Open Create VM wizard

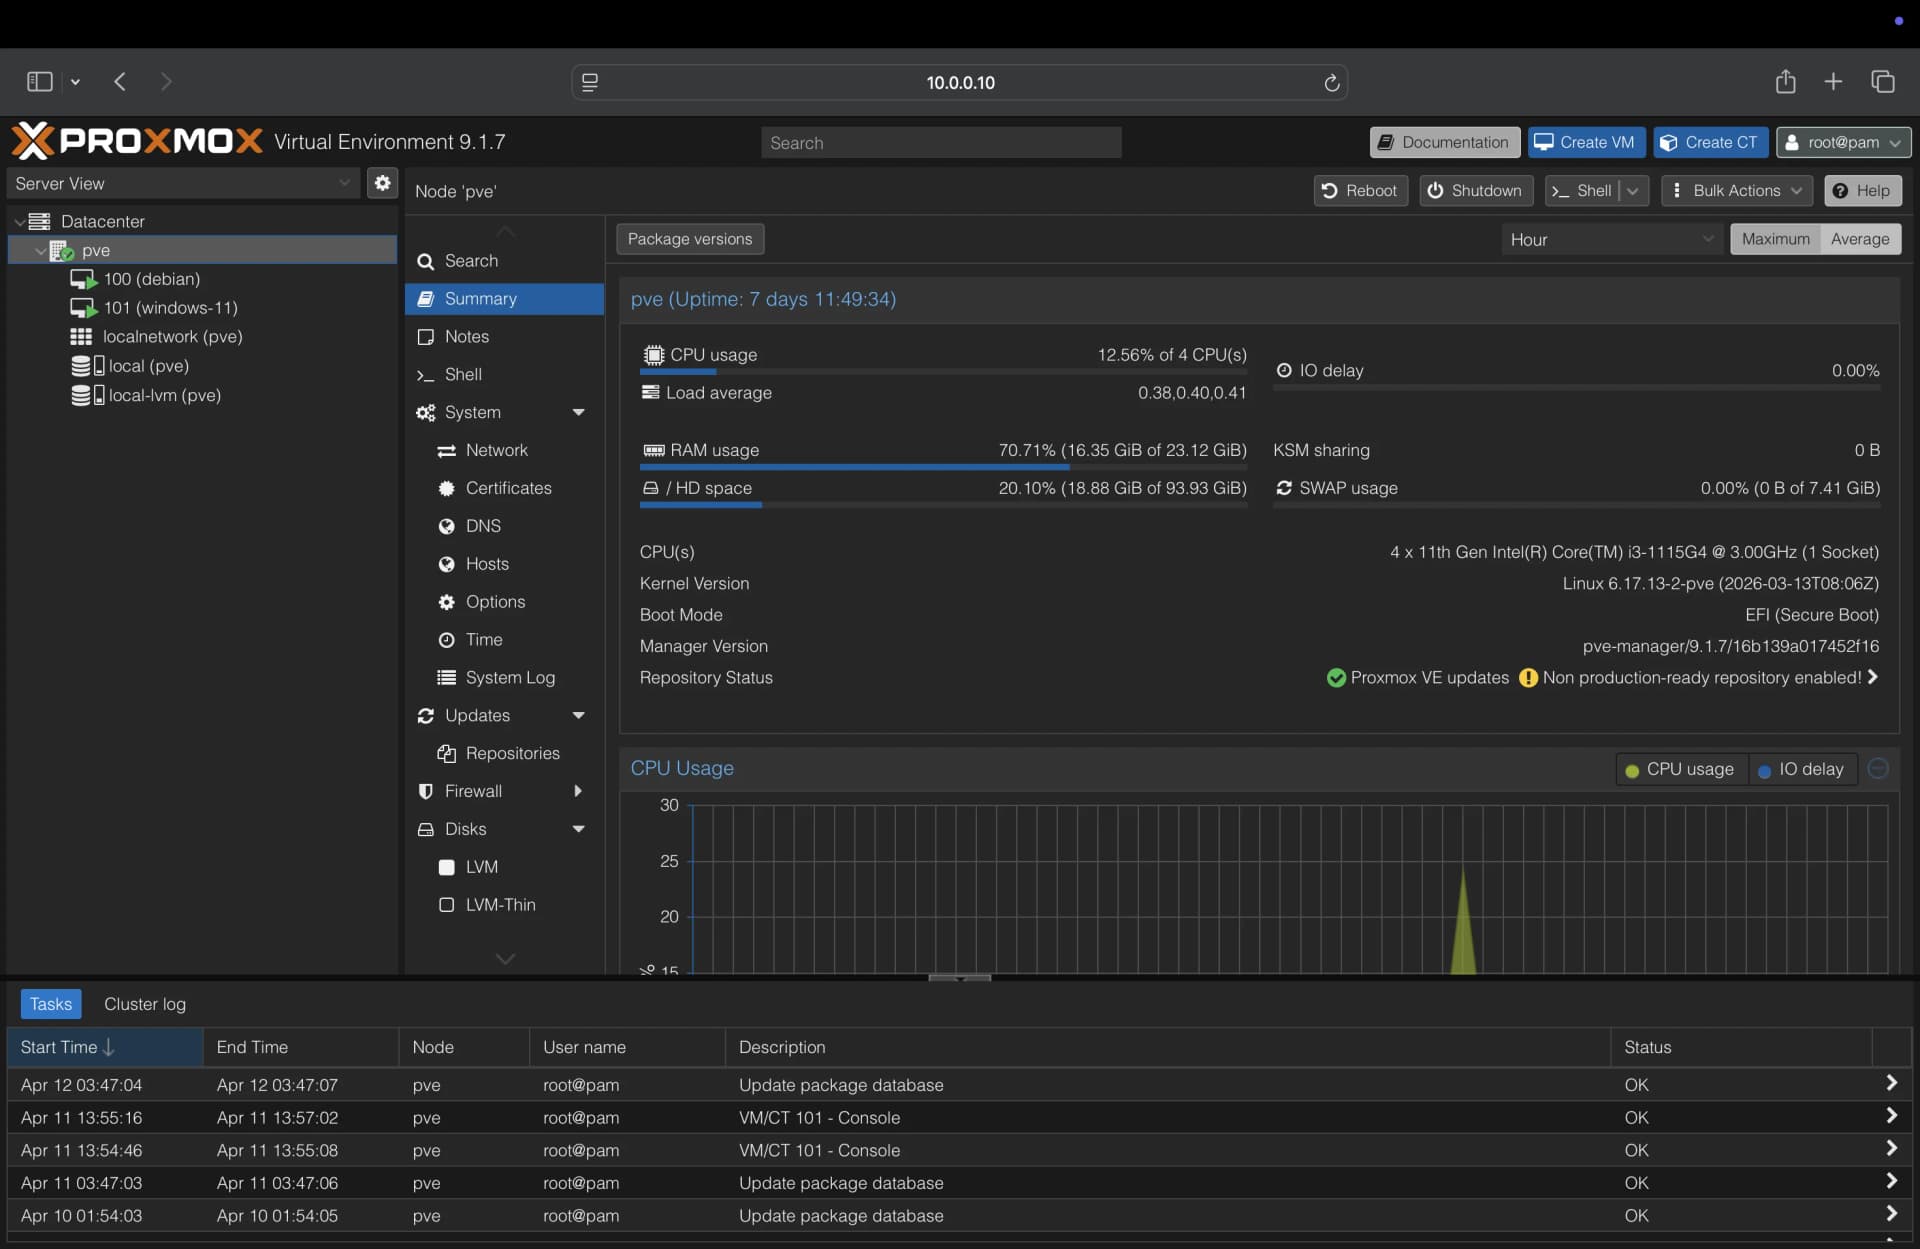pos(1586,142)
